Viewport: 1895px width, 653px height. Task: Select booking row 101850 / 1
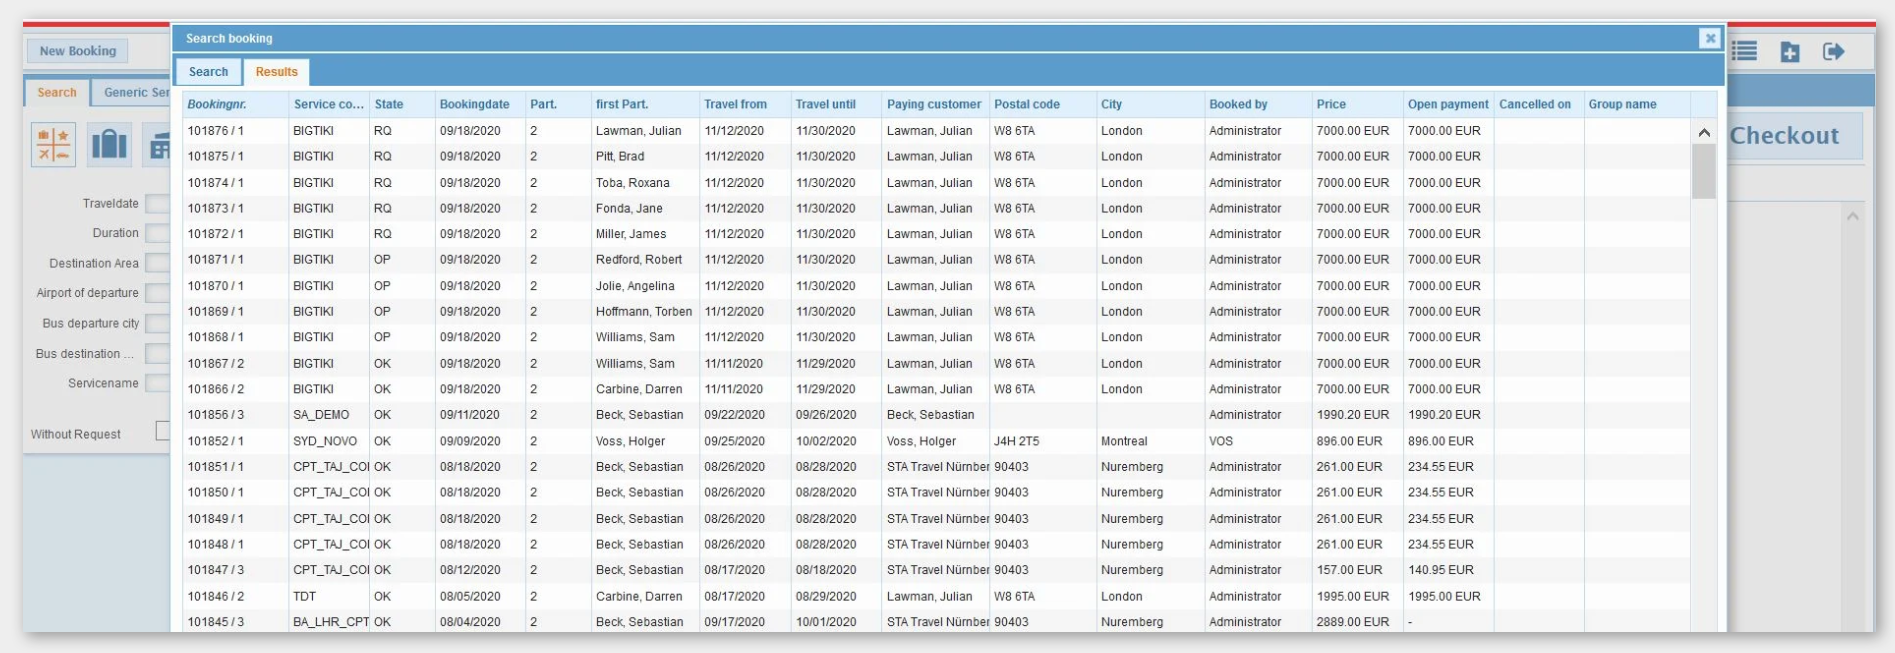pyautogui.click(x=936, y=493)
